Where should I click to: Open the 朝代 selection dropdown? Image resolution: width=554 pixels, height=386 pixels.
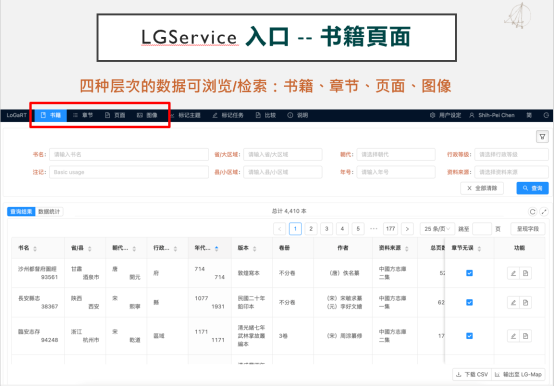tap(396, 154)
